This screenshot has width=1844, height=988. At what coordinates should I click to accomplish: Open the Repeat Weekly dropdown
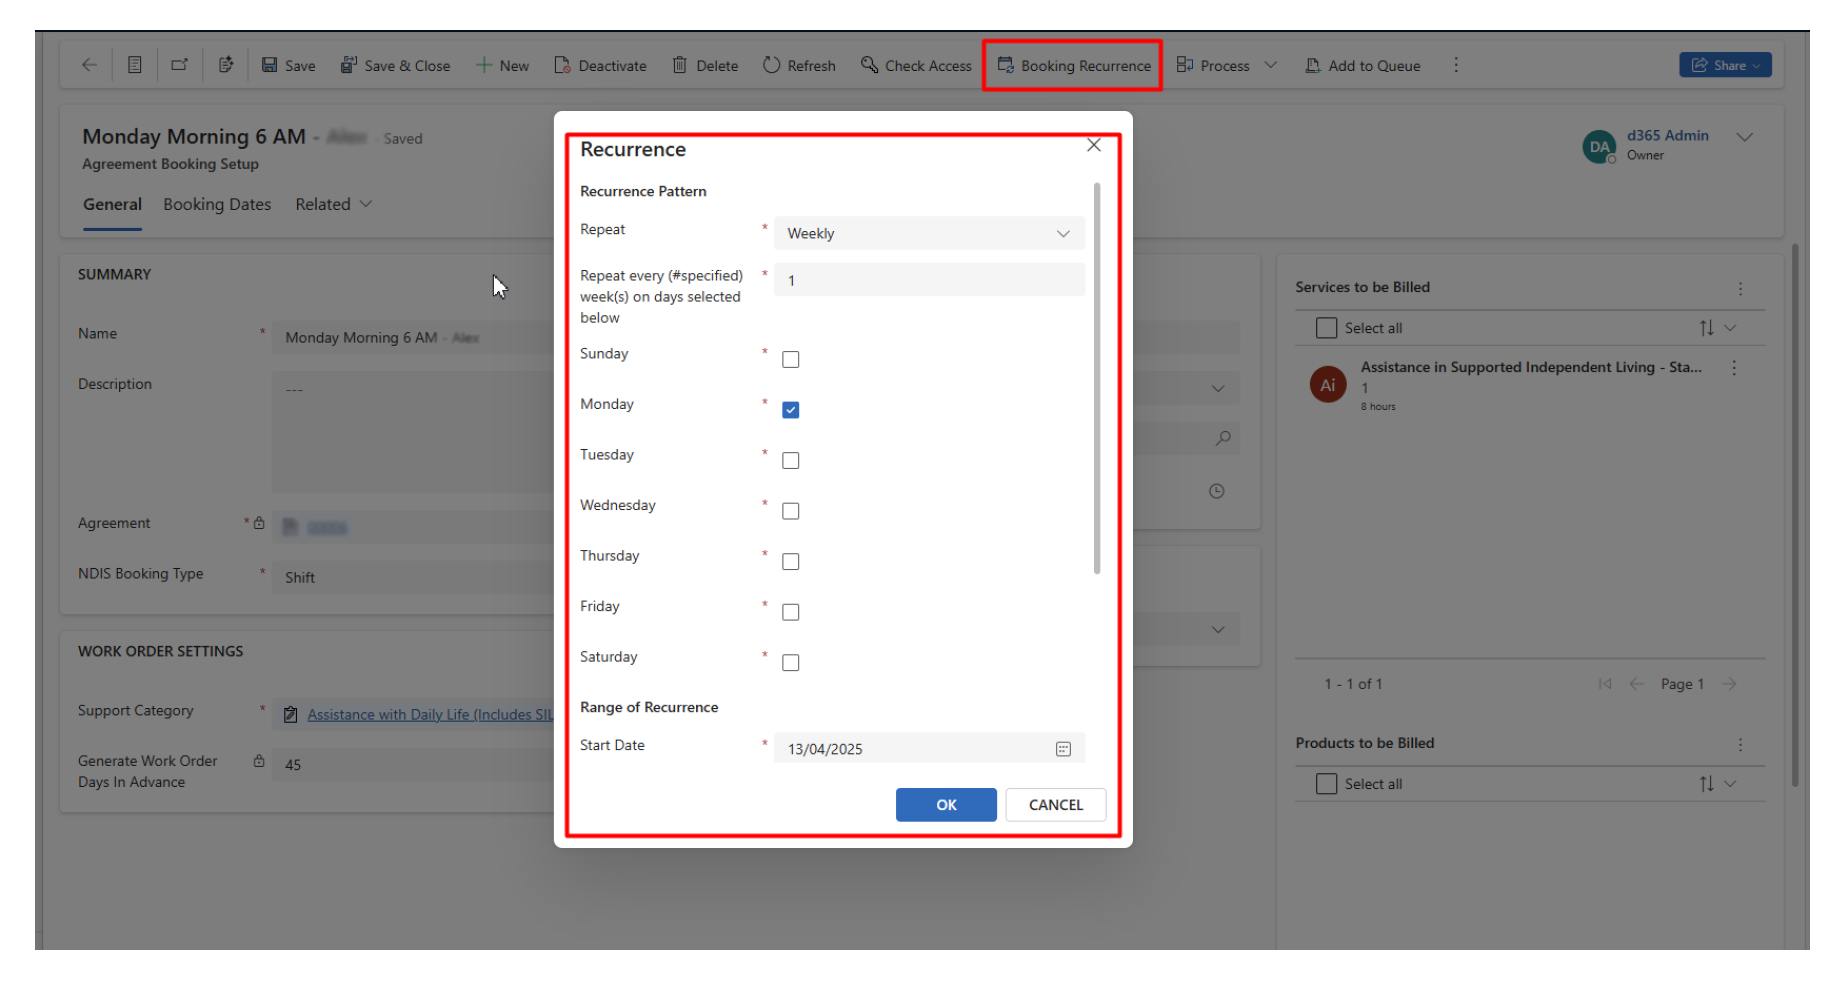(928, 233)
